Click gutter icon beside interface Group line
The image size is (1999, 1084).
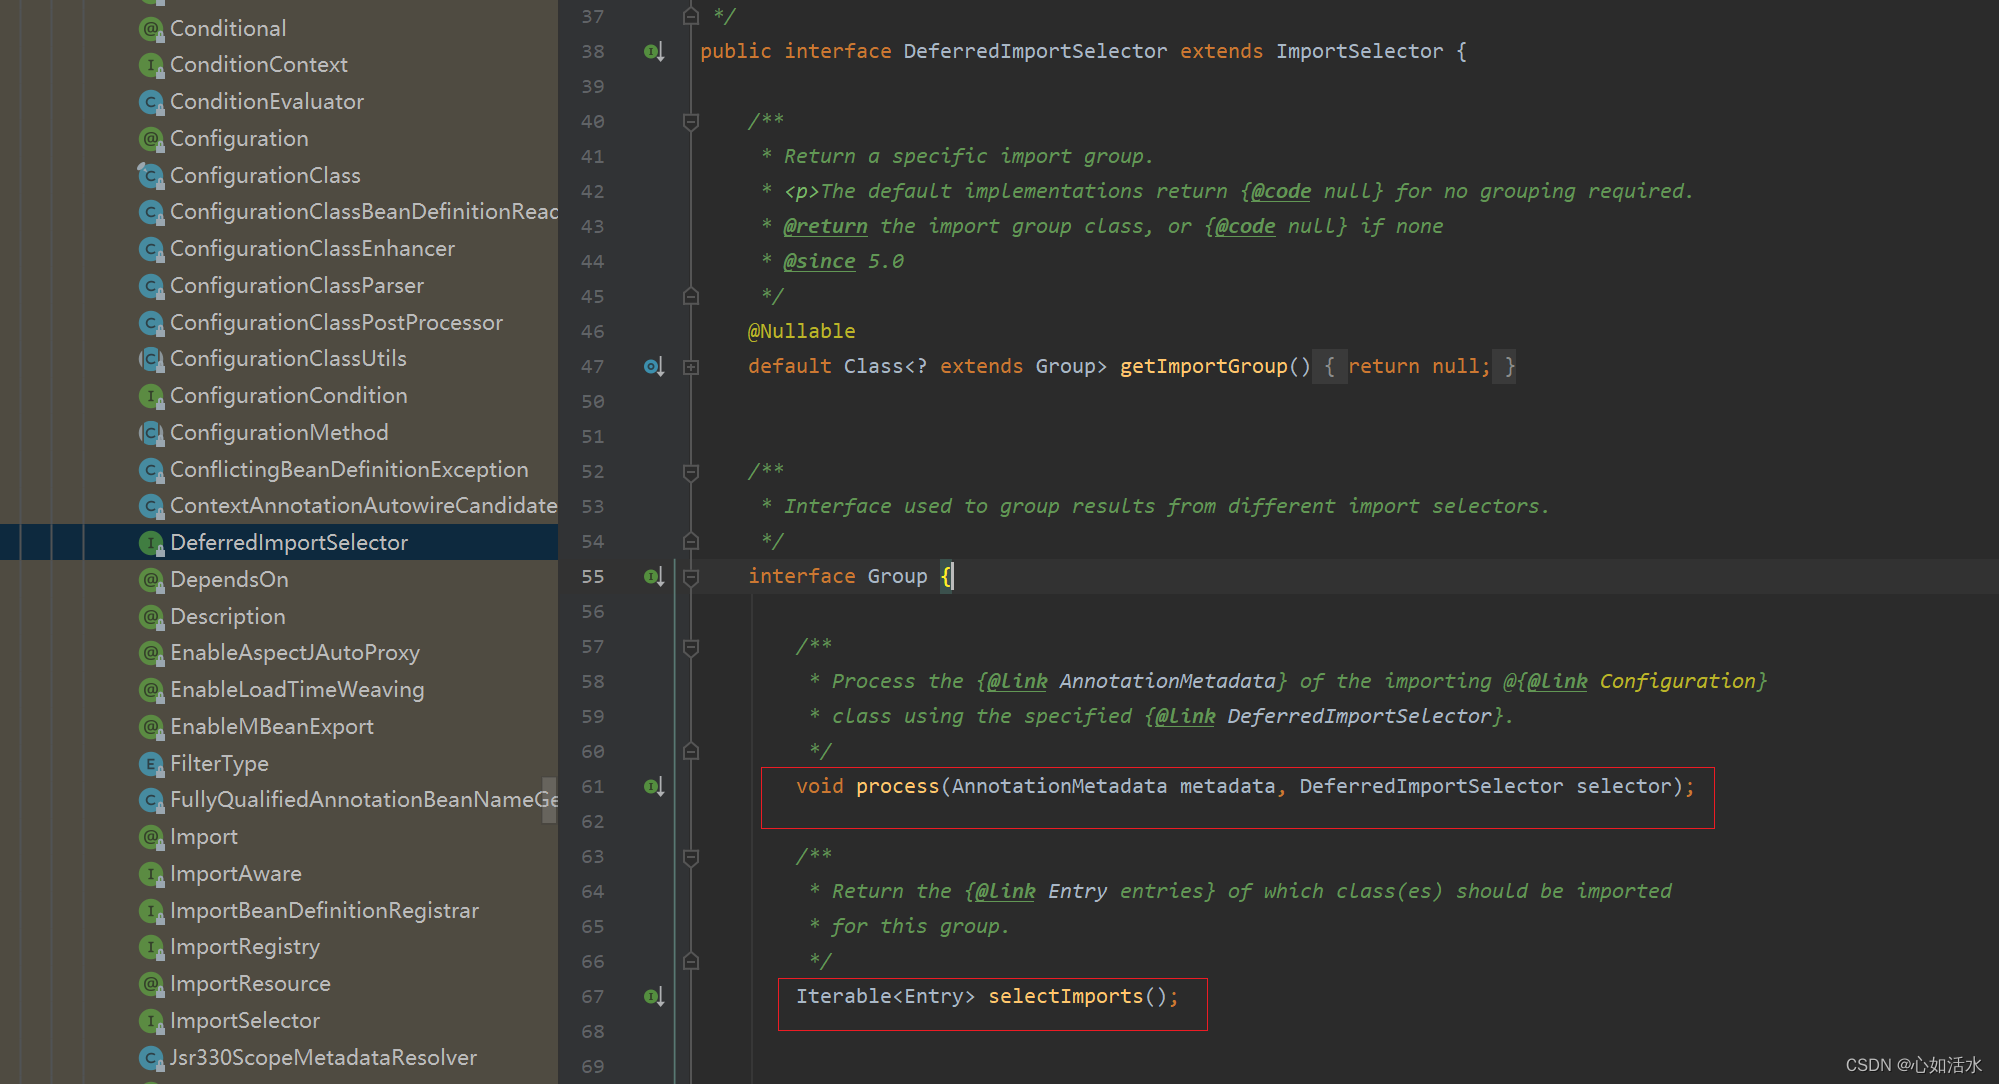pyautogui.click(x=653, y=577)
